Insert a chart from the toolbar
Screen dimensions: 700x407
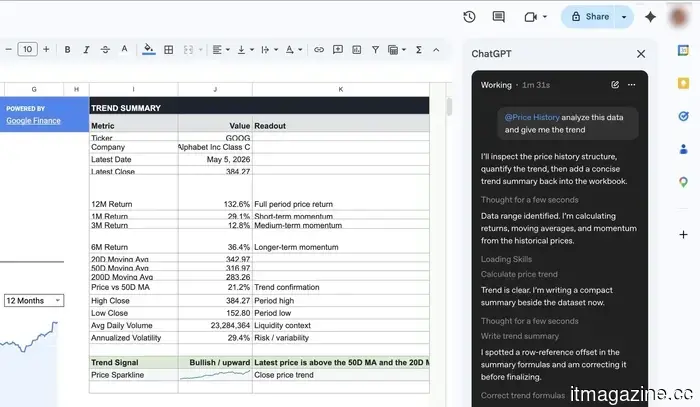(x=357, y=50)
